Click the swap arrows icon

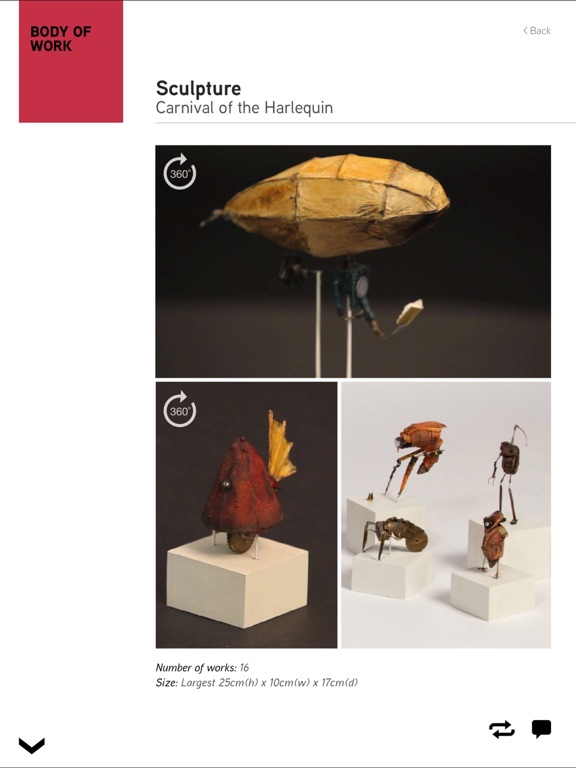(502, 729)
